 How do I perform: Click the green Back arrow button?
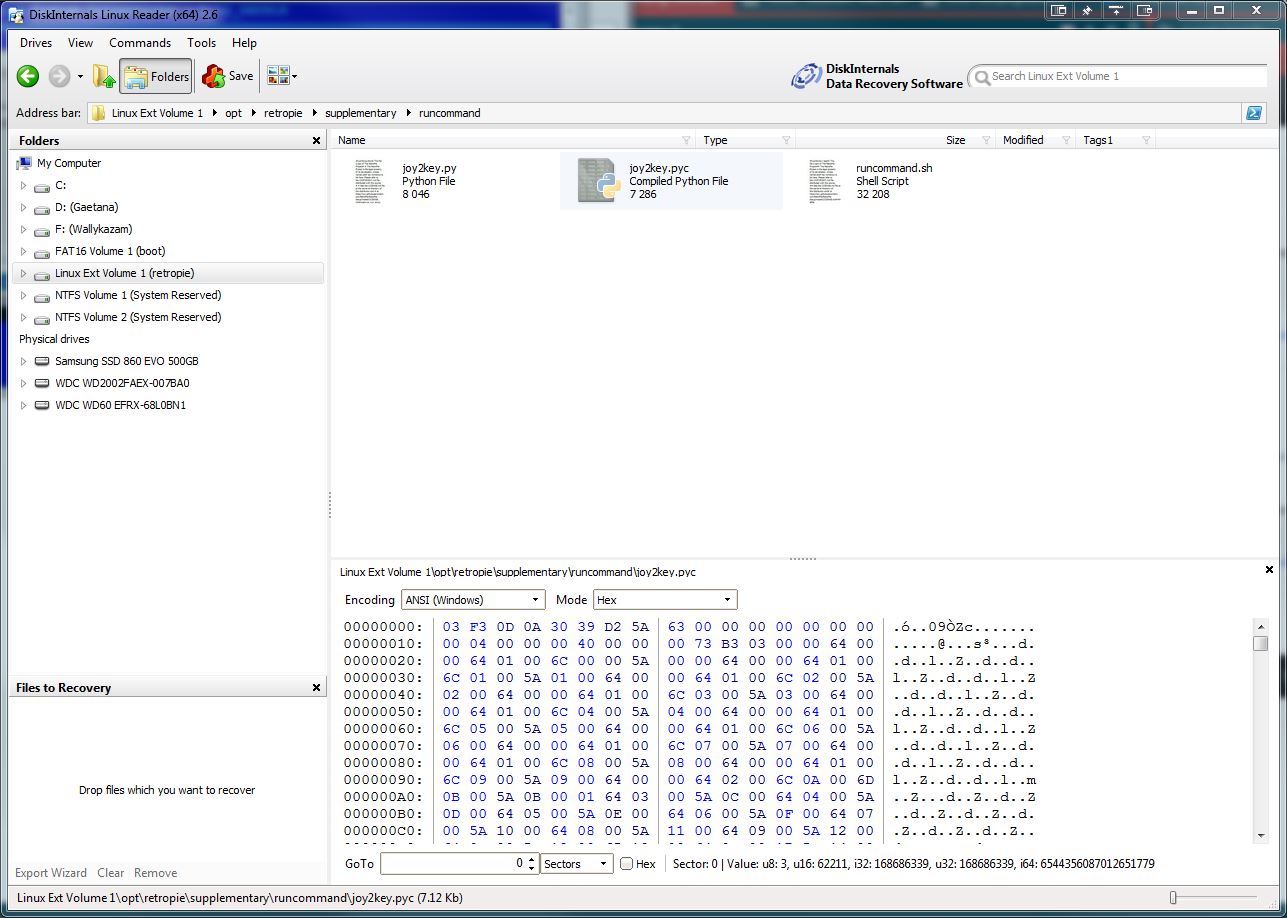(28, 76)
